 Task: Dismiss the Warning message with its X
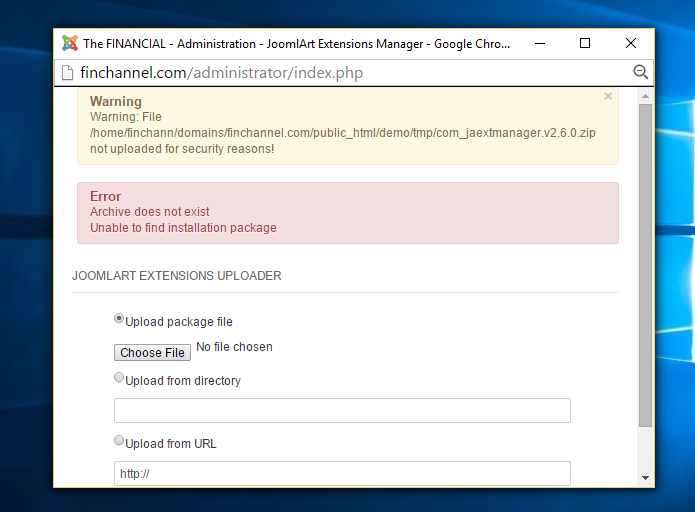pyautogui.click(x=608, y=96)
